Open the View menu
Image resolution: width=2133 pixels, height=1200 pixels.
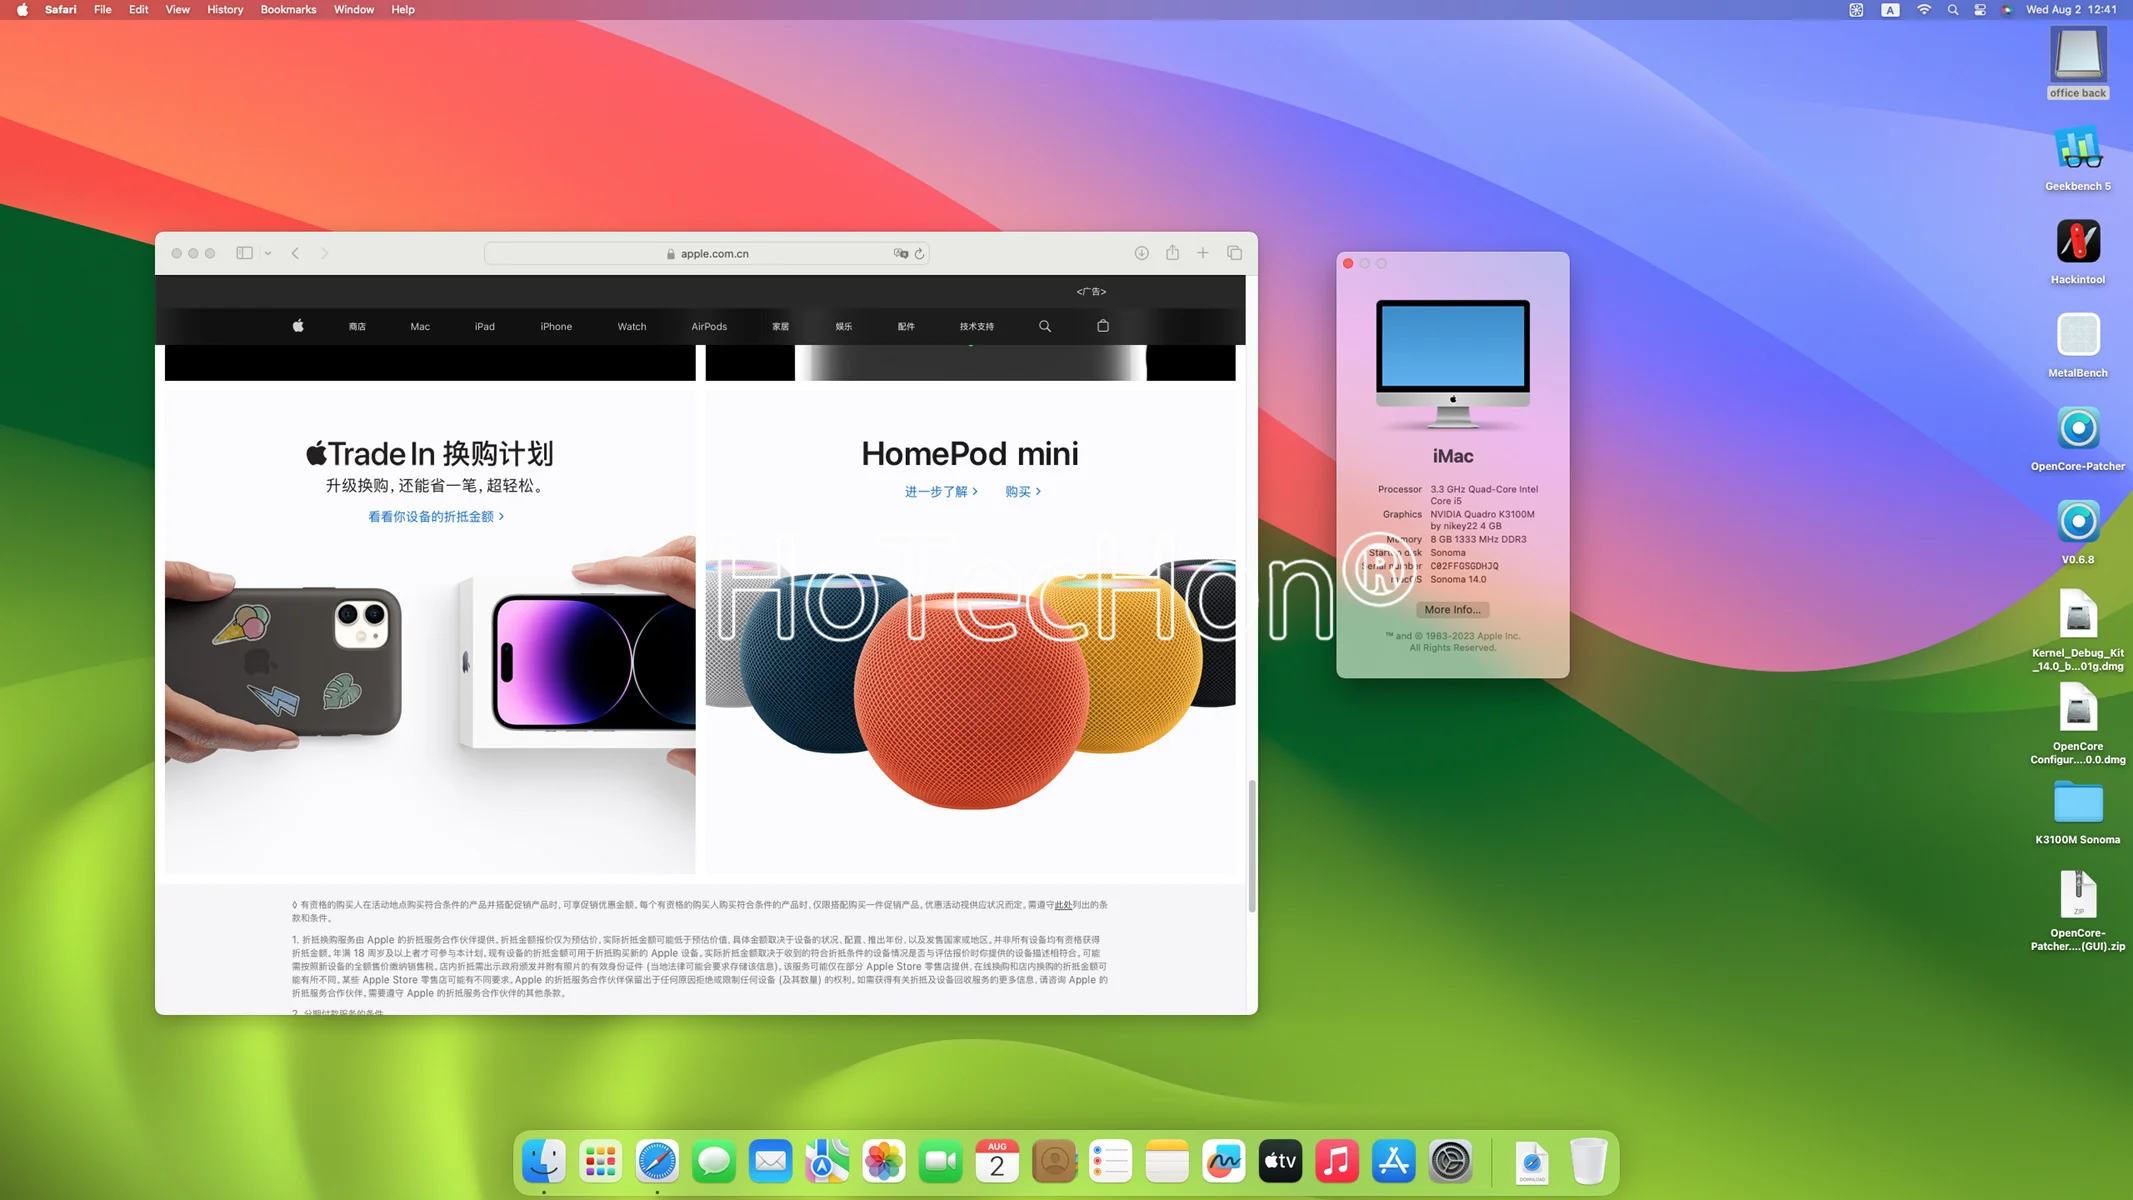coord(177,10)
